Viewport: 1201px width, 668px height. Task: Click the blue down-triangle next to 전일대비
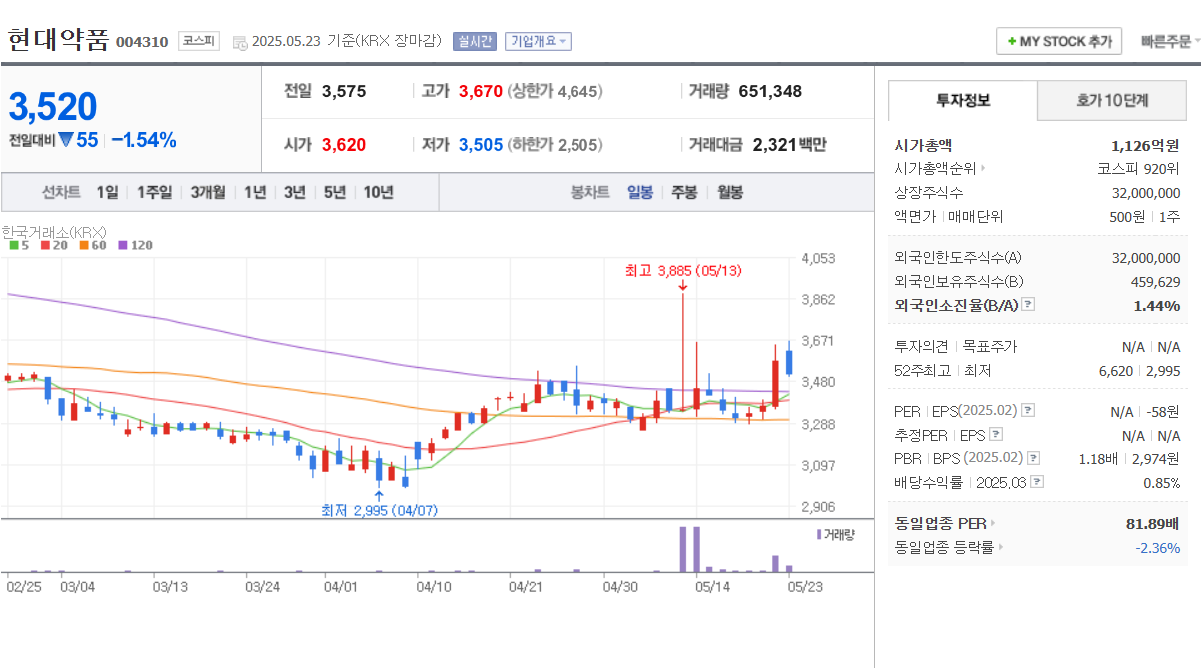click(x=66, y=140)
